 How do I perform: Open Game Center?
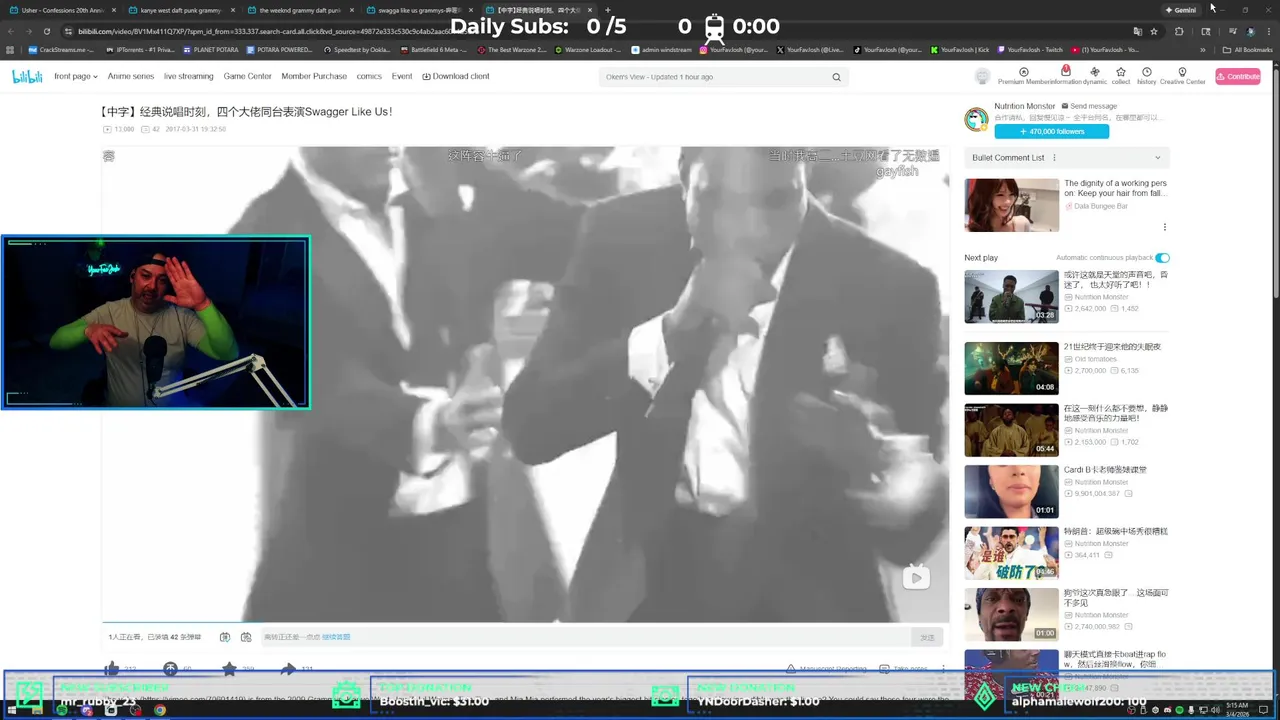(248, 76)
